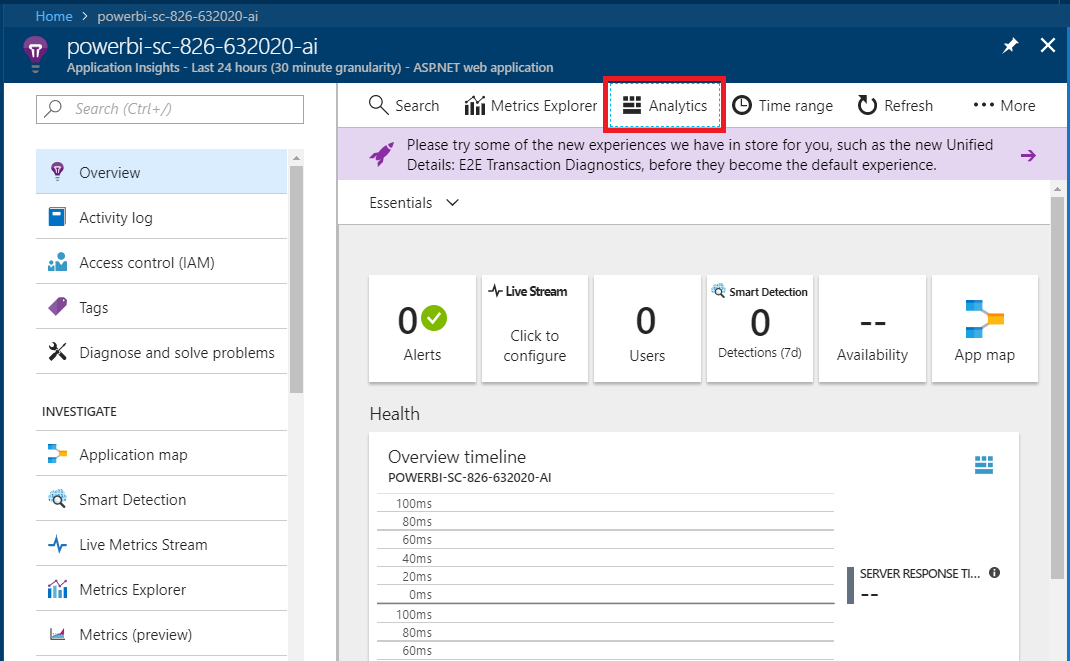Click the Application Insights lightbulb header icon
This screenshot has width=1070, height=661.
click(35, 54)
